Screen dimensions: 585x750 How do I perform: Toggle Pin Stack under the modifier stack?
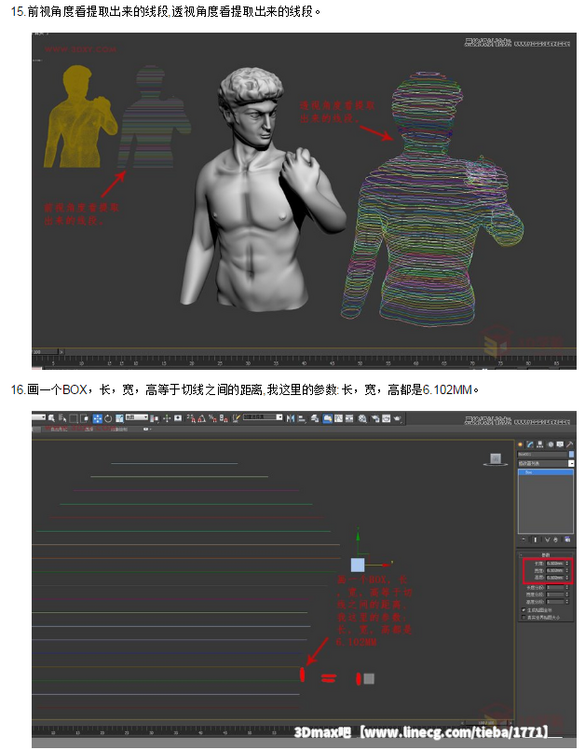click(x=523, y=540)
